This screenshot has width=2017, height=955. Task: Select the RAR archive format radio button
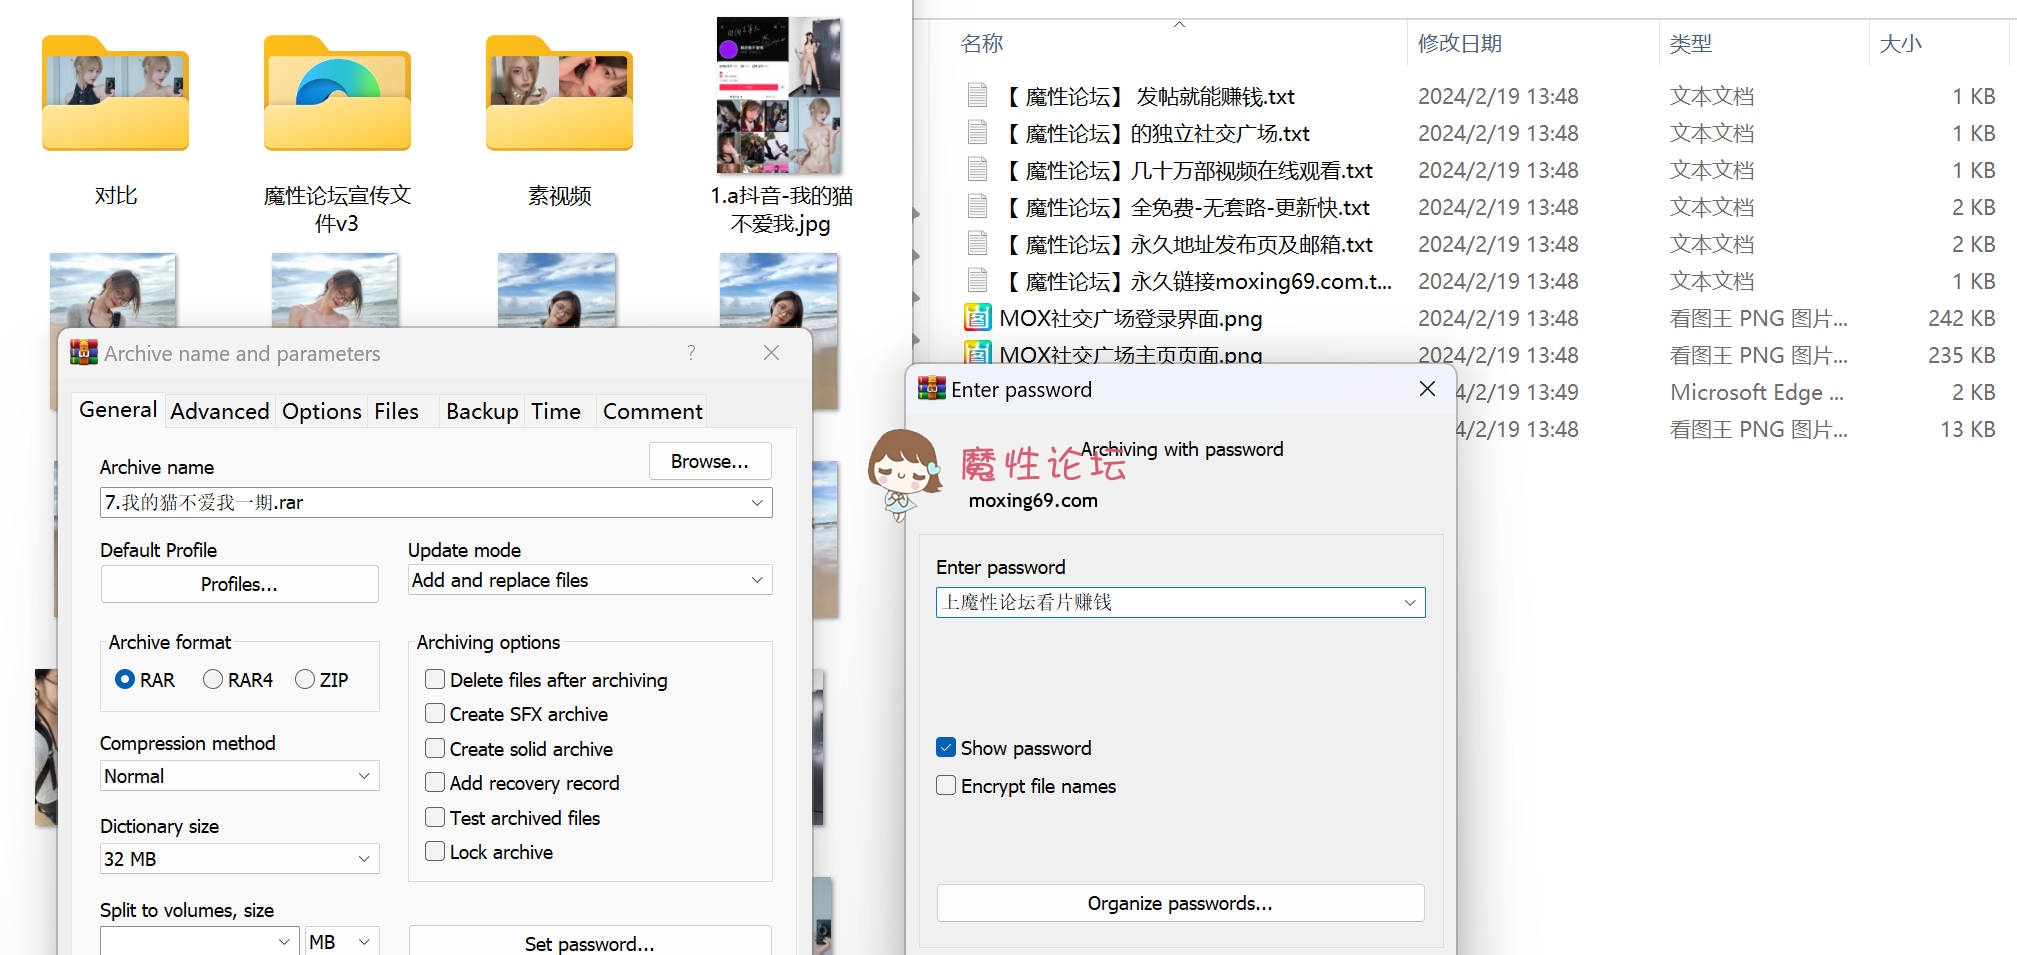(125, 679)
